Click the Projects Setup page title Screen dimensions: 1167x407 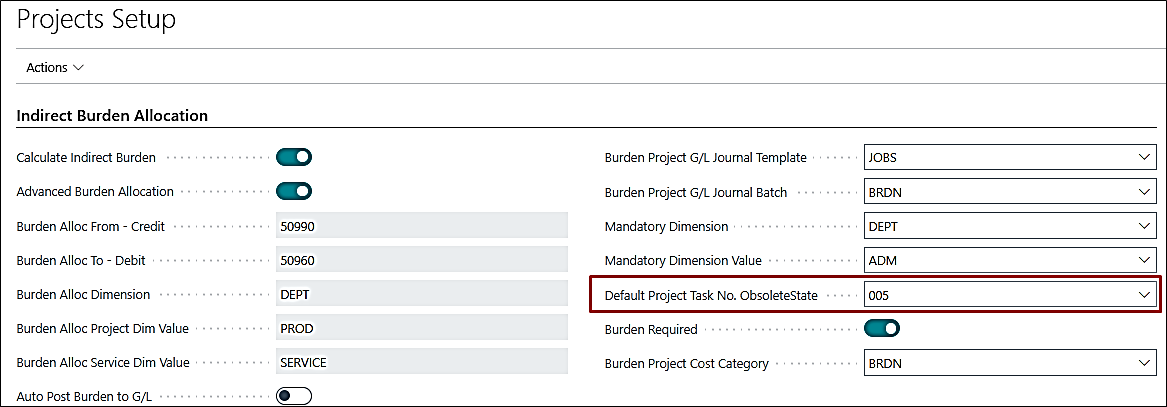click(x=97, y=19)
